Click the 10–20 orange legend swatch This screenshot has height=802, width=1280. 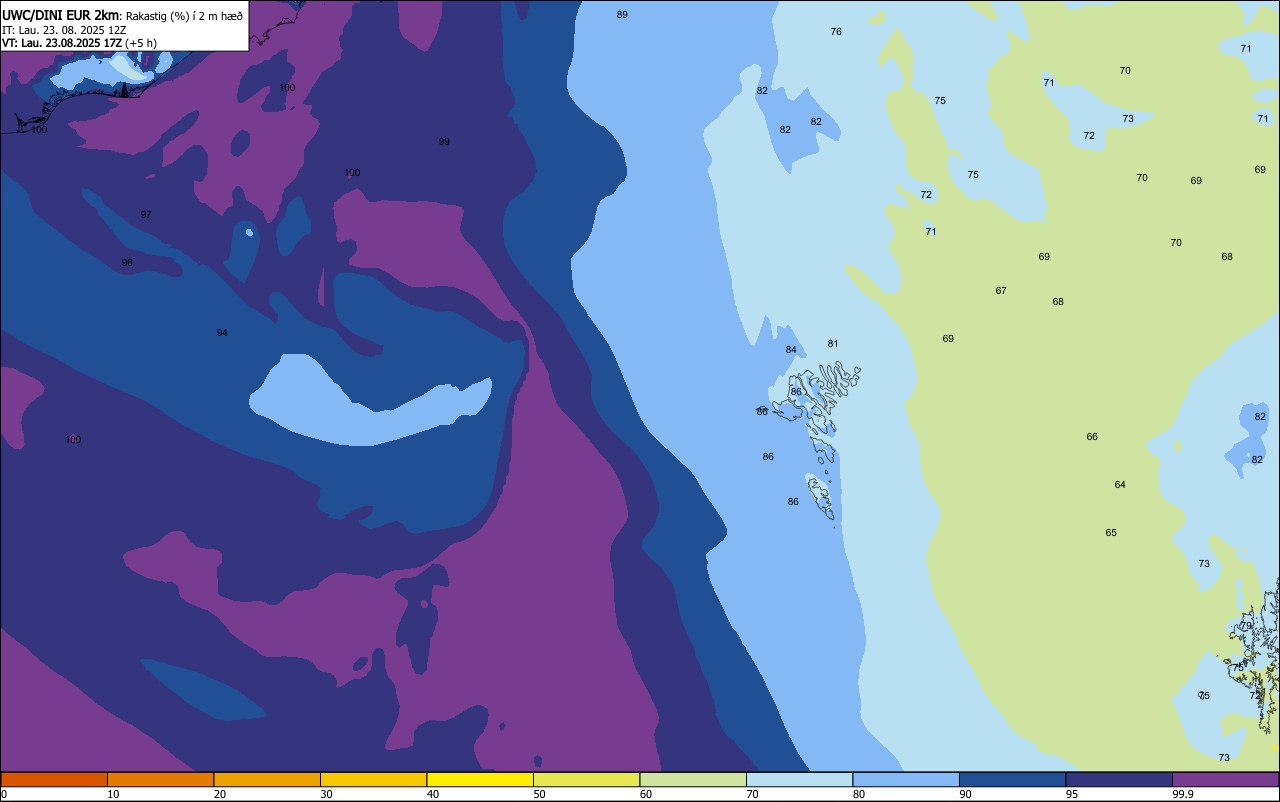click(x=160, y=779)
